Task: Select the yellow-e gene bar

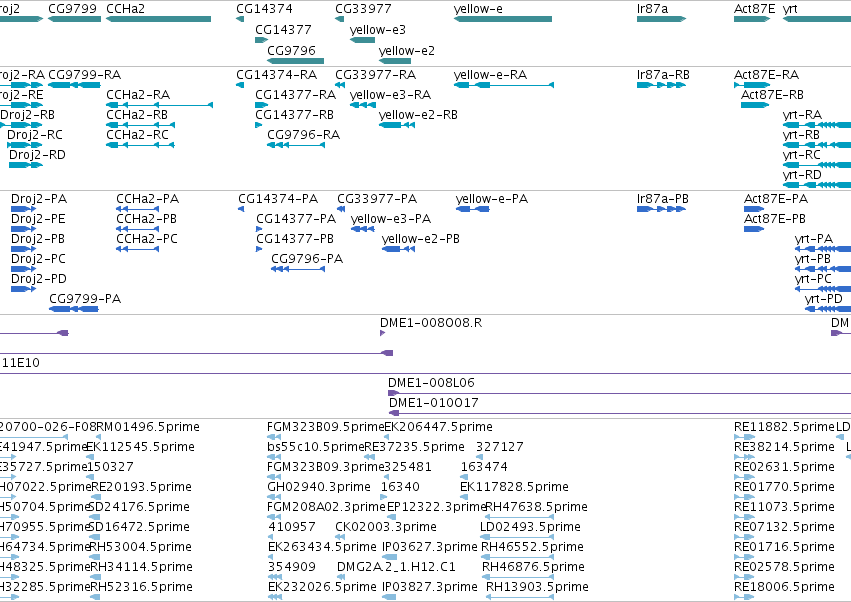Action: (x=503, y=19)
